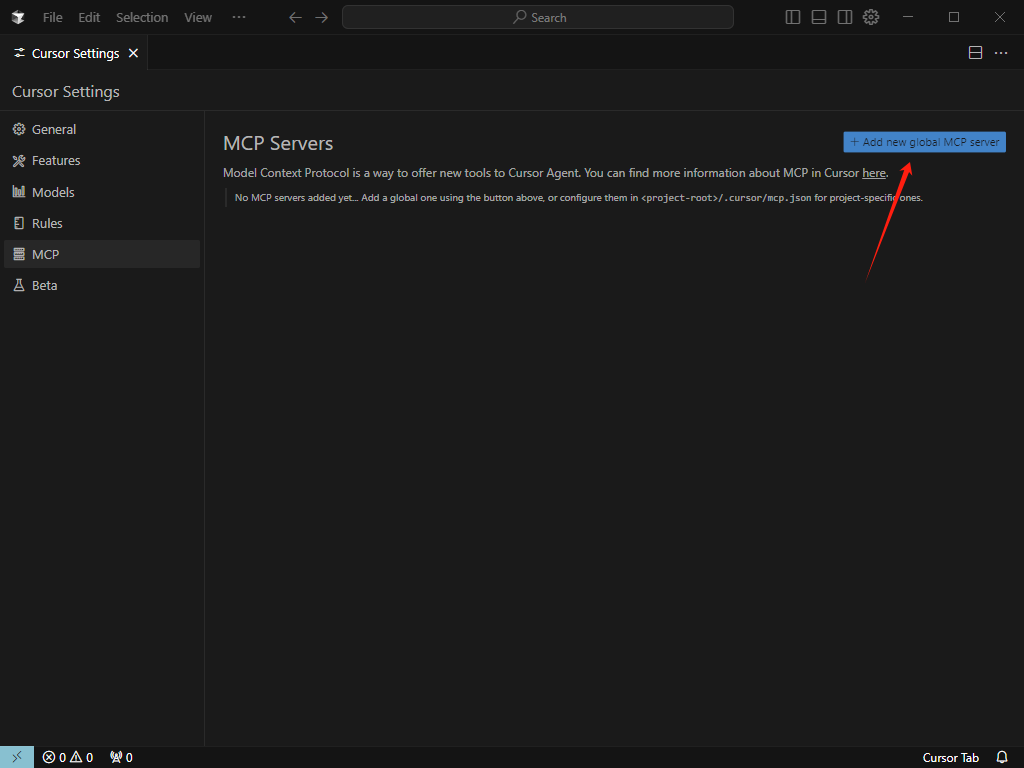Toggle the secondary sidebar layout icon
Screen dimensions: 1024x768
tap(844, 17)
